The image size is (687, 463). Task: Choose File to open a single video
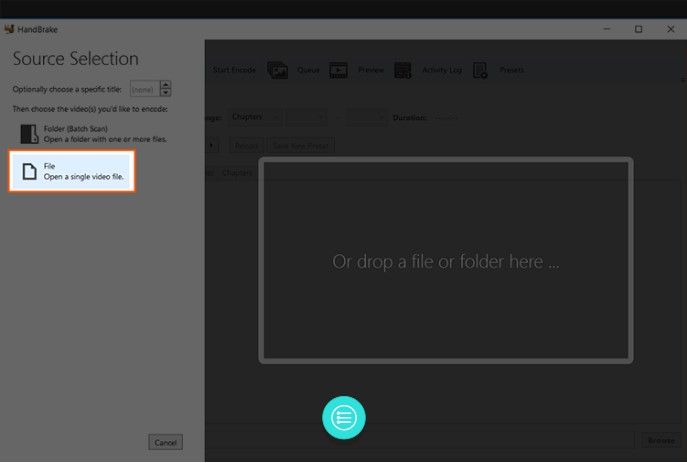point(72,171)
